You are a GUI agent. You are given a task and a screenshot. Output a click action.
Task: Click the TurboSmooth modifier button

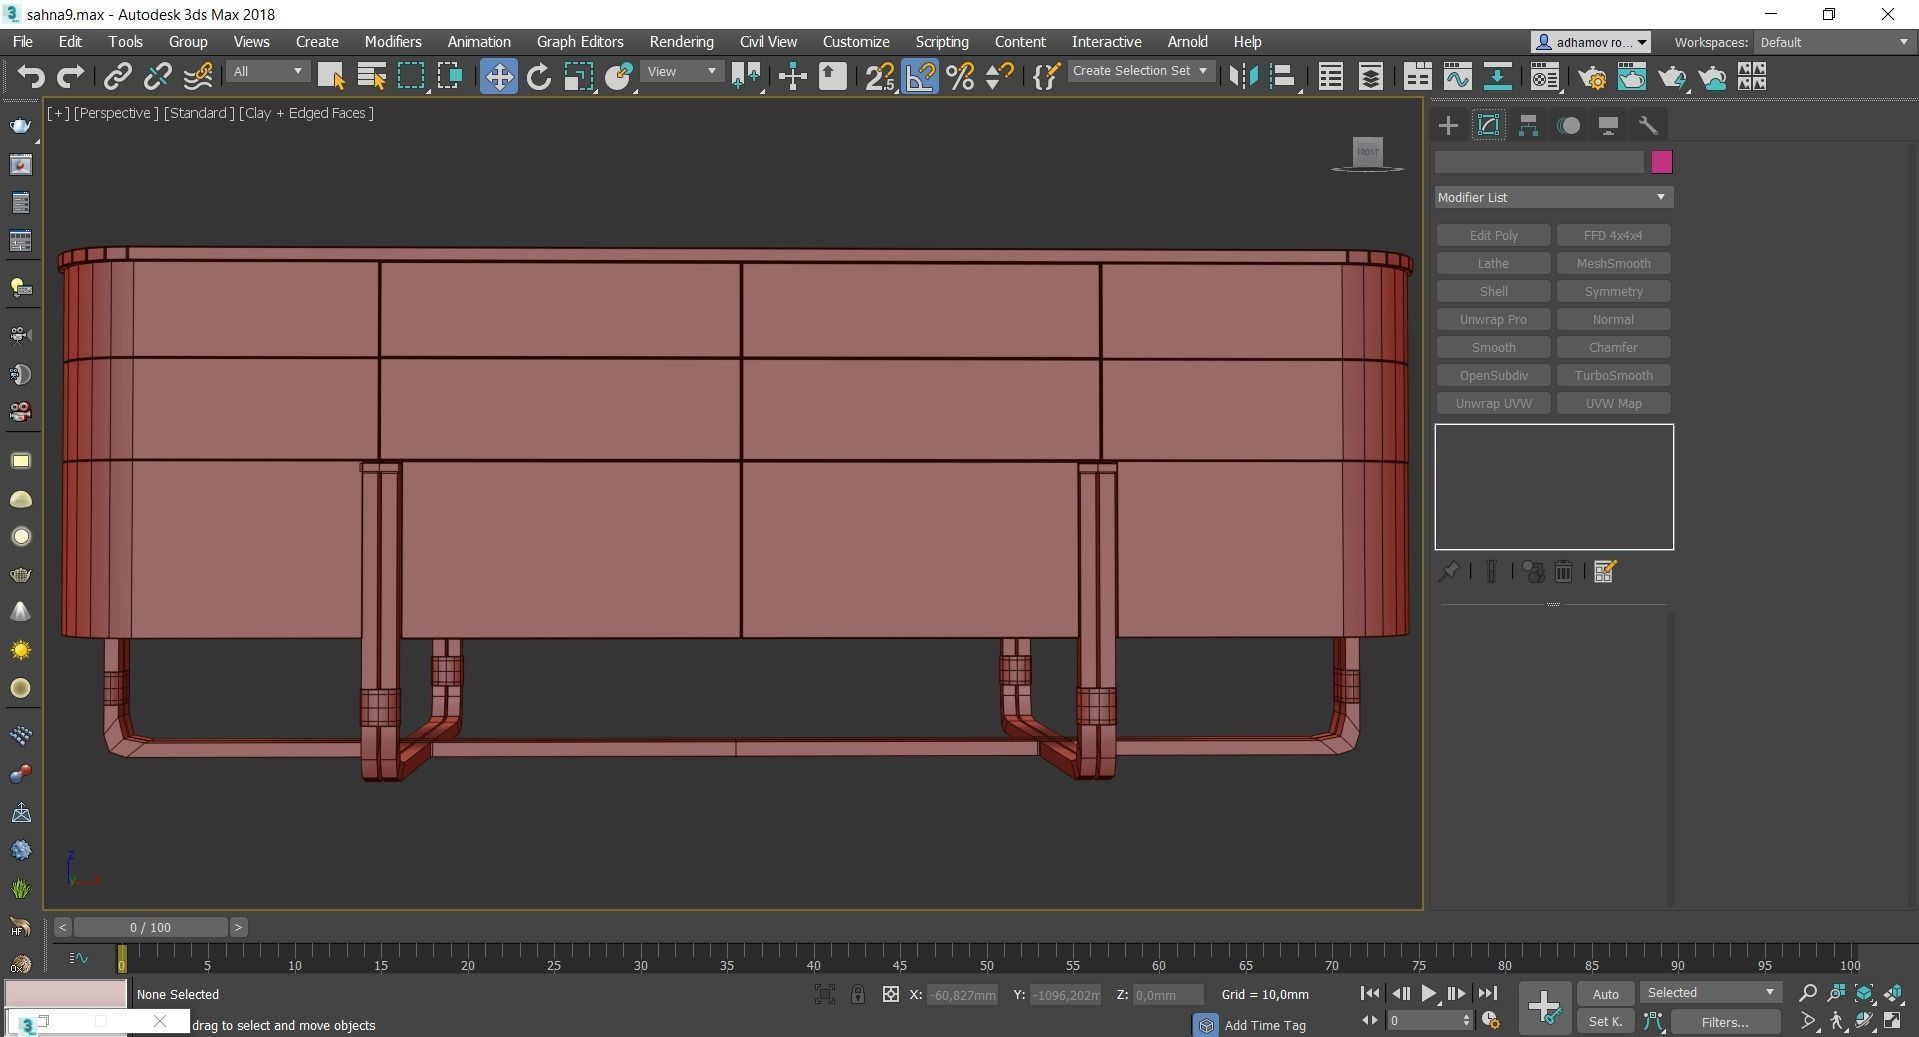point(1613,375)
